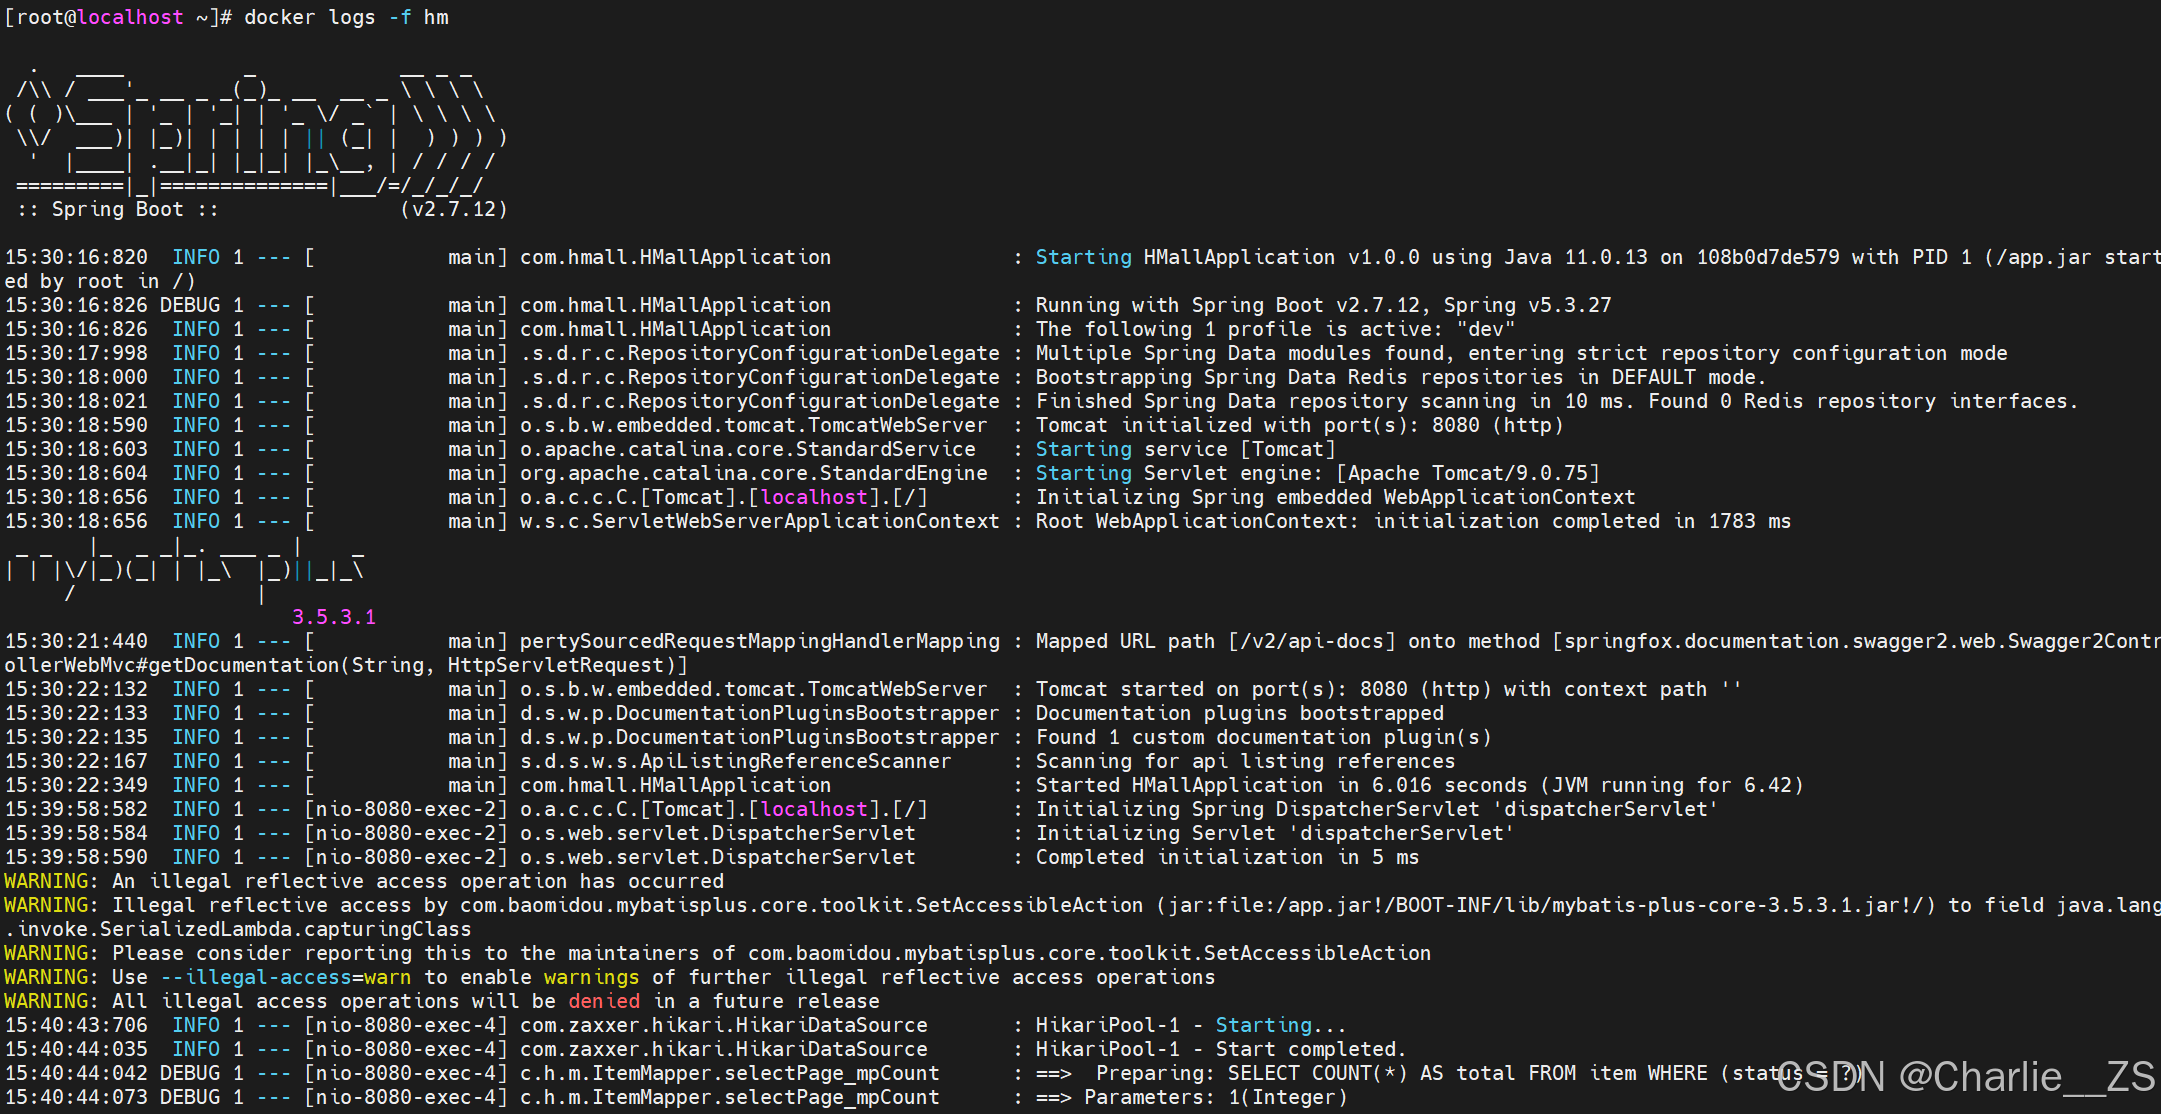
Task: Click 'o.apache.catalina.core.StandardService' logger name
Action: click(x=748, y=449)
